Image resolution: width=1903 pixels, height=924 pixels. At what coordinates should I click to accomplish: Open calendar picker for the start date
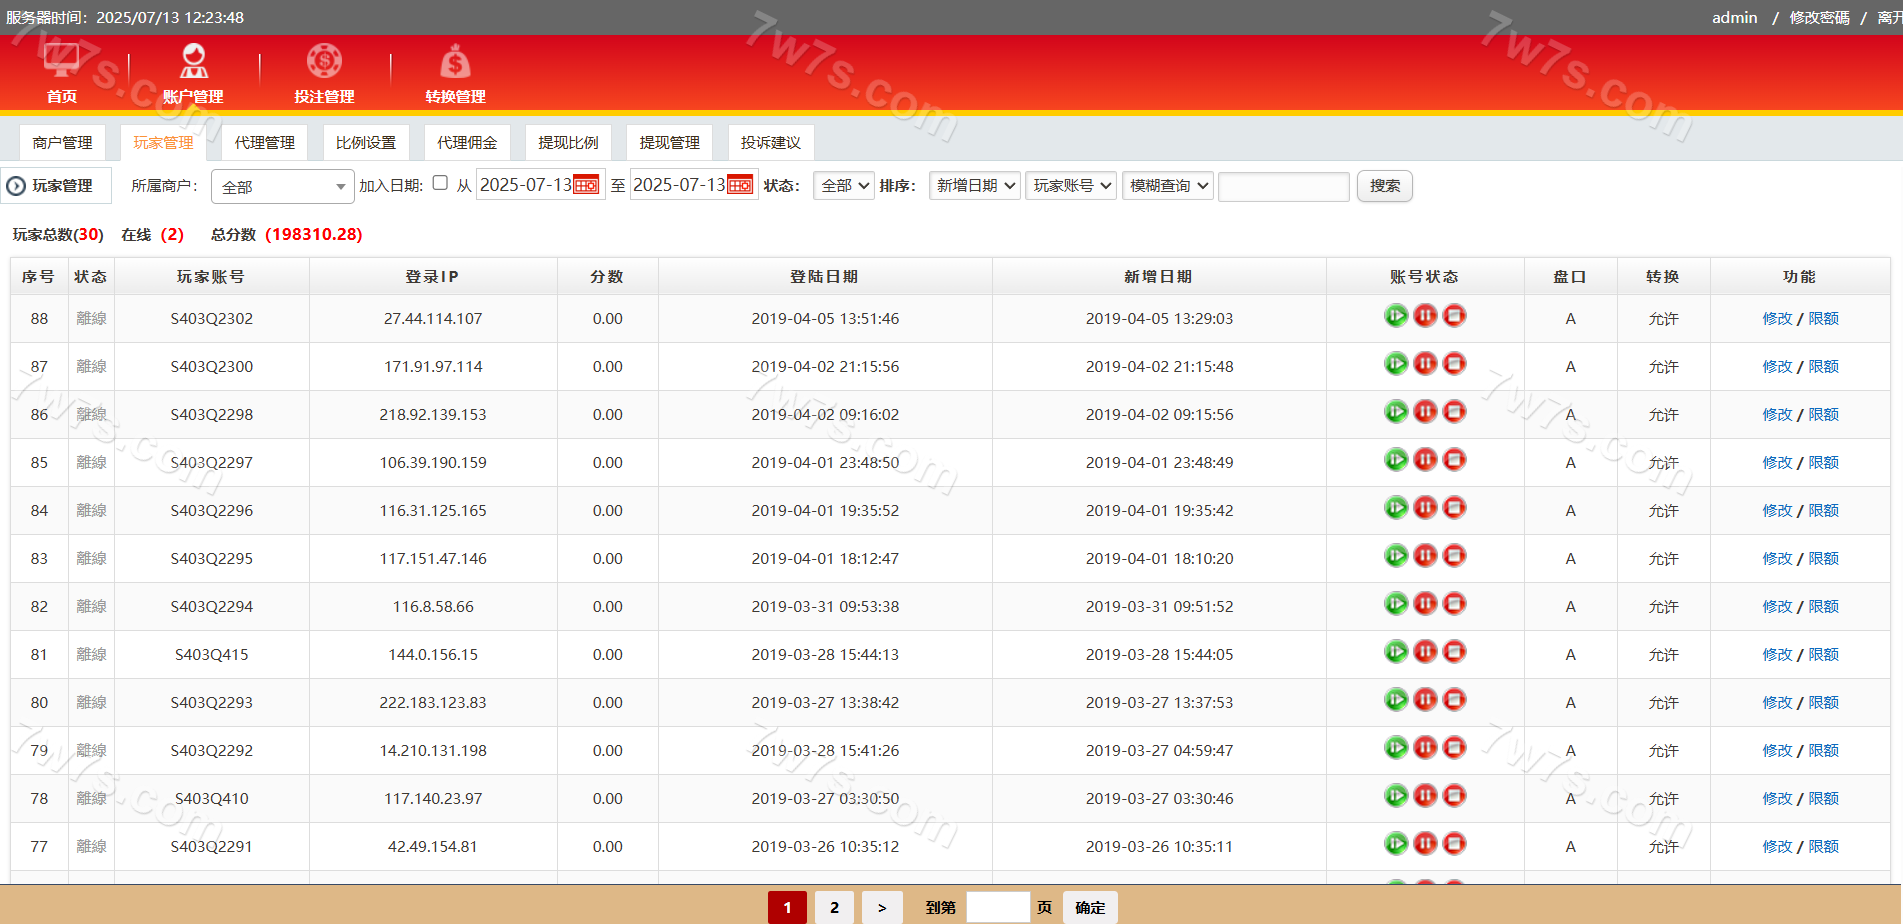tap(587, 185)
